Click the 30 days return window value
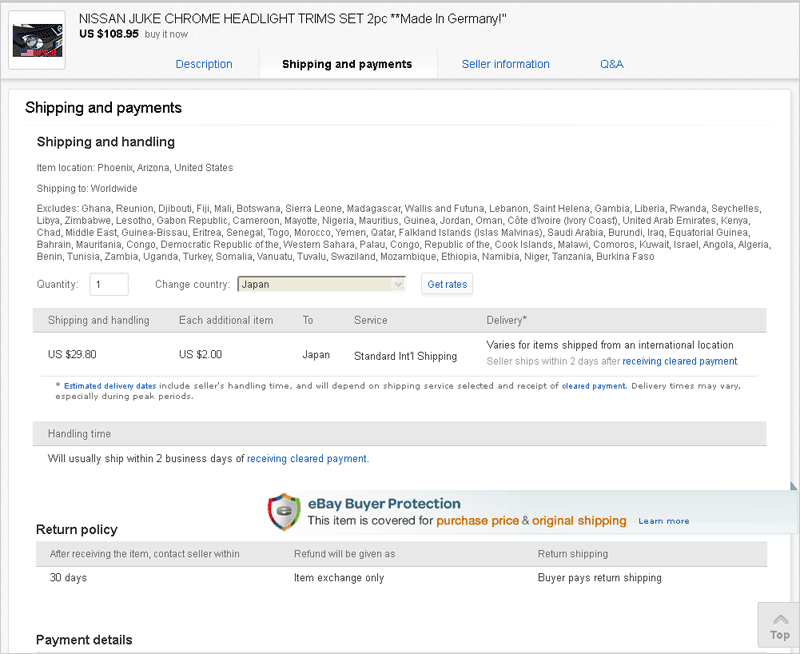 [x=68, y=578]
